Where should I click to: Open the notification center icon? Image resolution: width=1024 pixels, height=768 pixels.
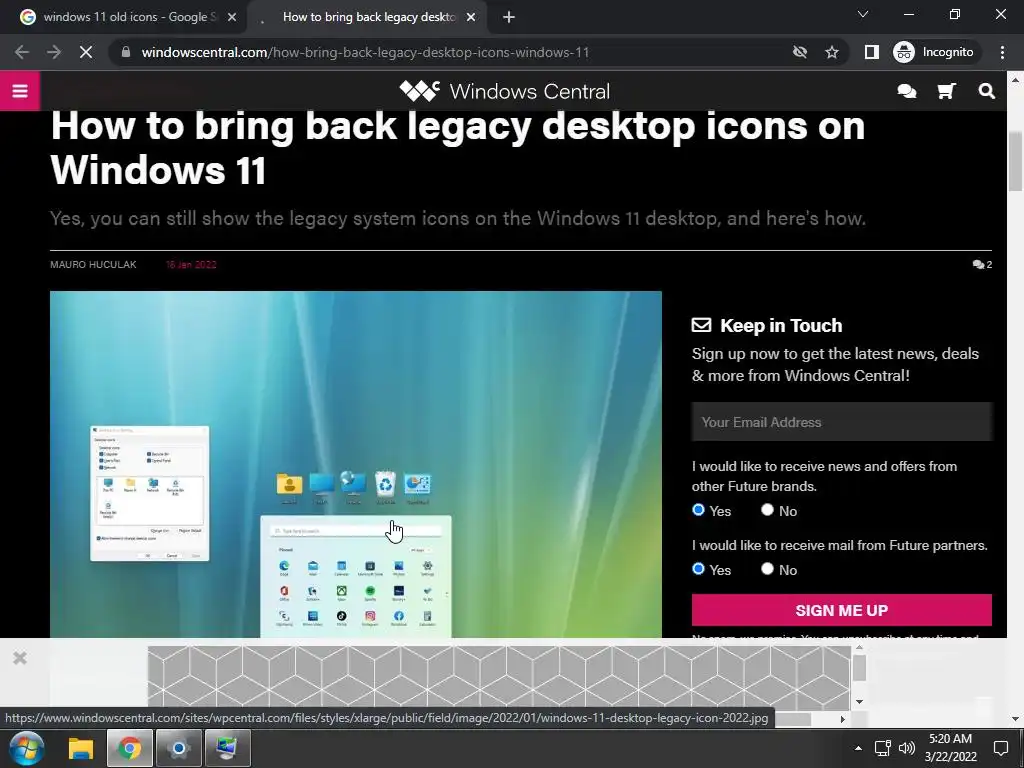click(x=1000, y=748)
